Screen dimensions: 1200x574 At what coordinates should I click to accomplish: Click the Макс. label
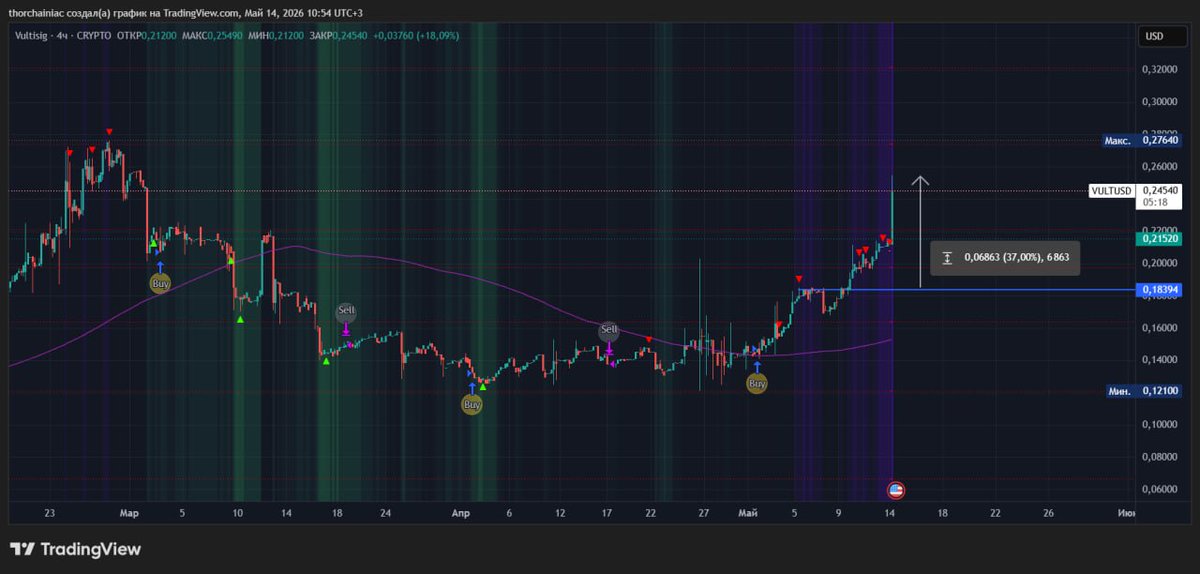click(x=1117, y=141)
